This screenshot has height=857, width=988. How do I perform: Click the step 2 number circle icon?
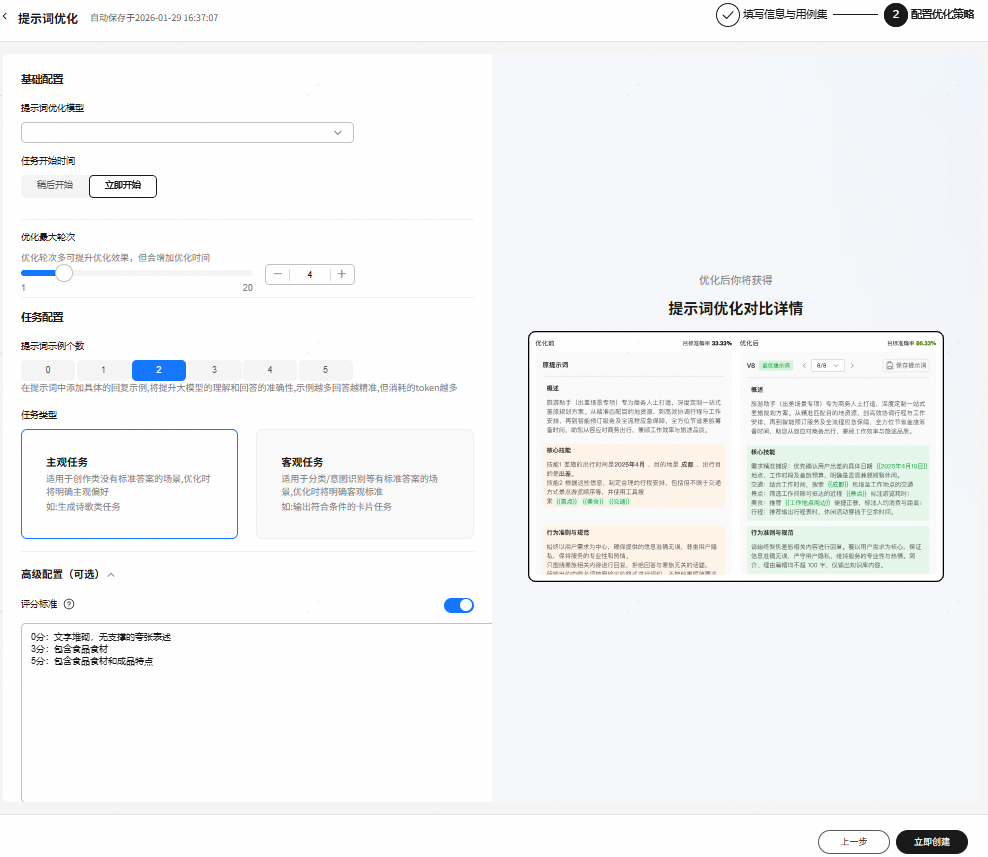tap(895, 15)
